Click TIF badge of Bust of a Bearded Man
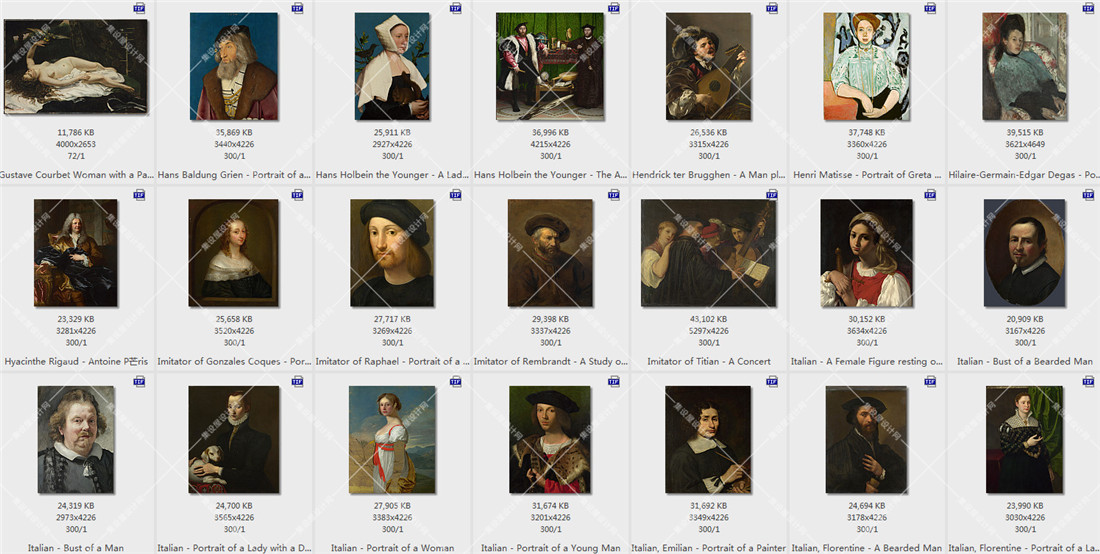 [1088, 195]
